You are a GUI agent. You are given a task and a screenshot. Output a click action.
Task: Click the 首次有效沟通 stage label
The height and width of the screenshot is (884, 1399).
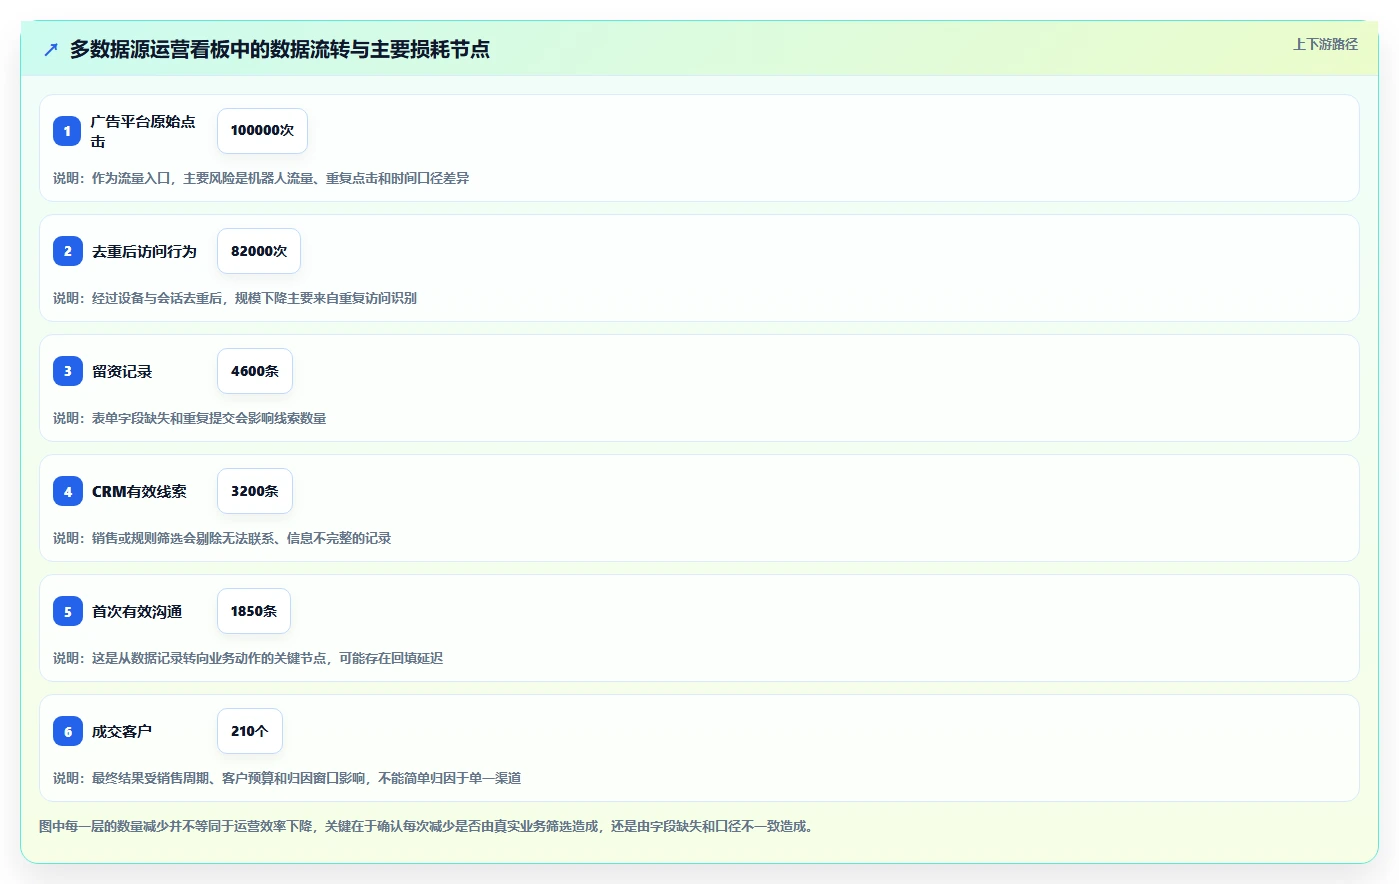pyautogui.click(x=137, y=611)
